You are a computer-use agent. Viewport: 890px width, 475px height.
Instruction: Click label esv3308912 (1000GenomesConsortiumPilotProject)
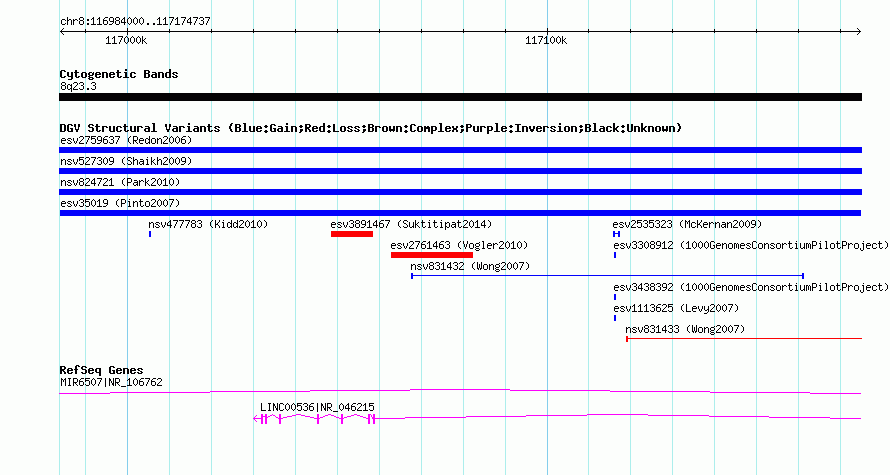click(751, 245)
